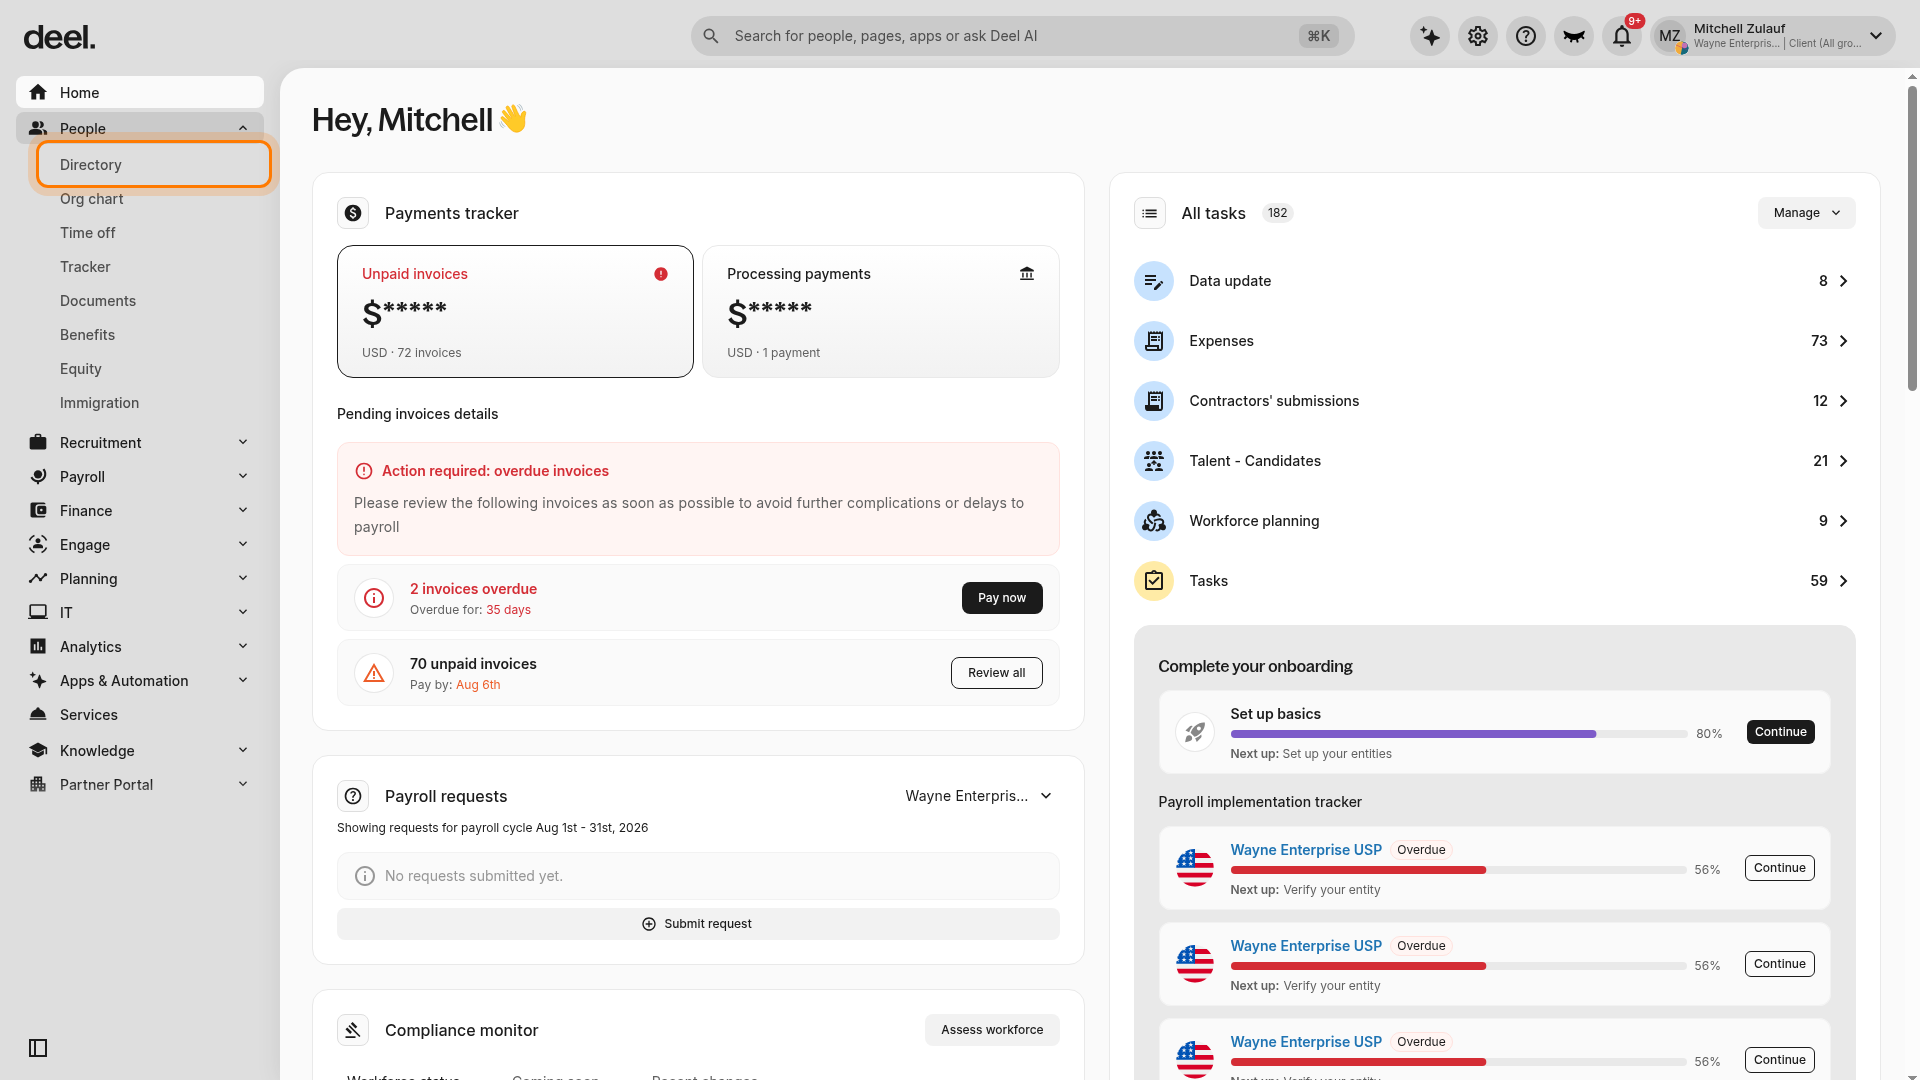This screenshot has height=1080, width=1920.
Task: Expand the IT menu
Action: (243, 612)
